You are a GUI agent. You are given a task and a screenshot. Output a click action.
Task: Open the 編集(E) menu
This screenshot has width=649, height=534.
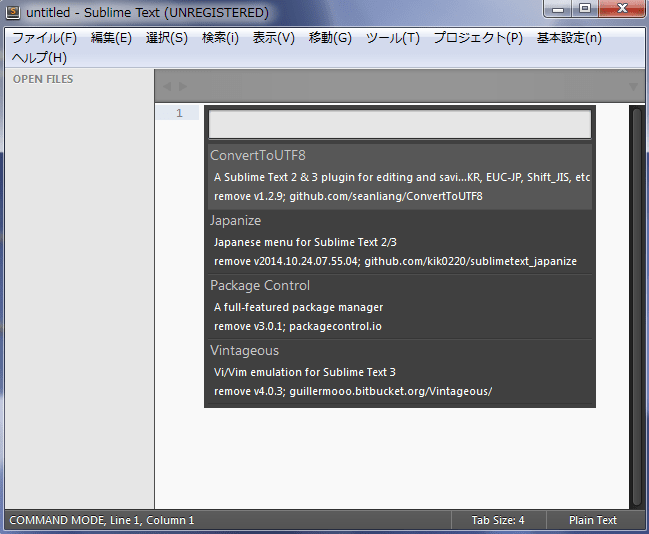click(111, 38)
